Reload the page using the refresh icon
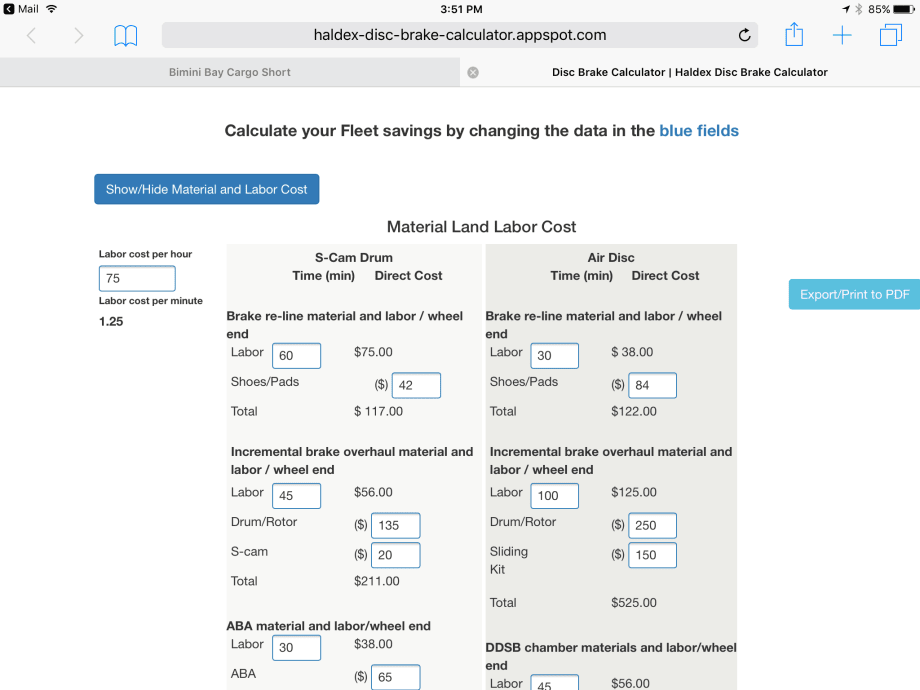The width and height of the screenshot is (920, 690). coord(744,34)
